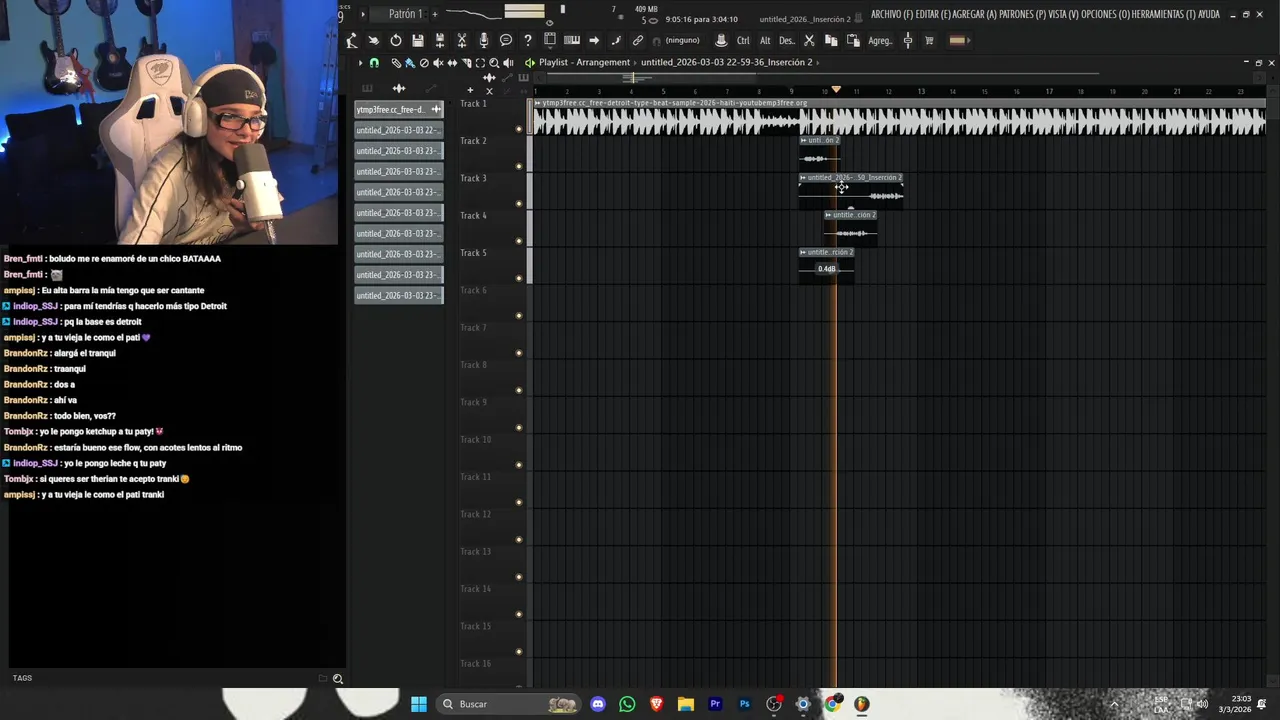Click the hat stamp icon beside Ctrl
The width and height of the screenshot is (1280, 720).
click(x=721, y=40)
